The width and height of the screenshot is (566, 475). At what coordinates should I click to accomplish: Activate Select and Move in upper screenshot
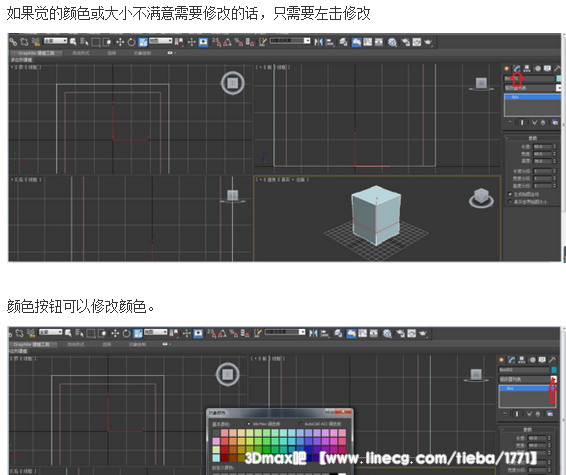[x=120, y=42]
